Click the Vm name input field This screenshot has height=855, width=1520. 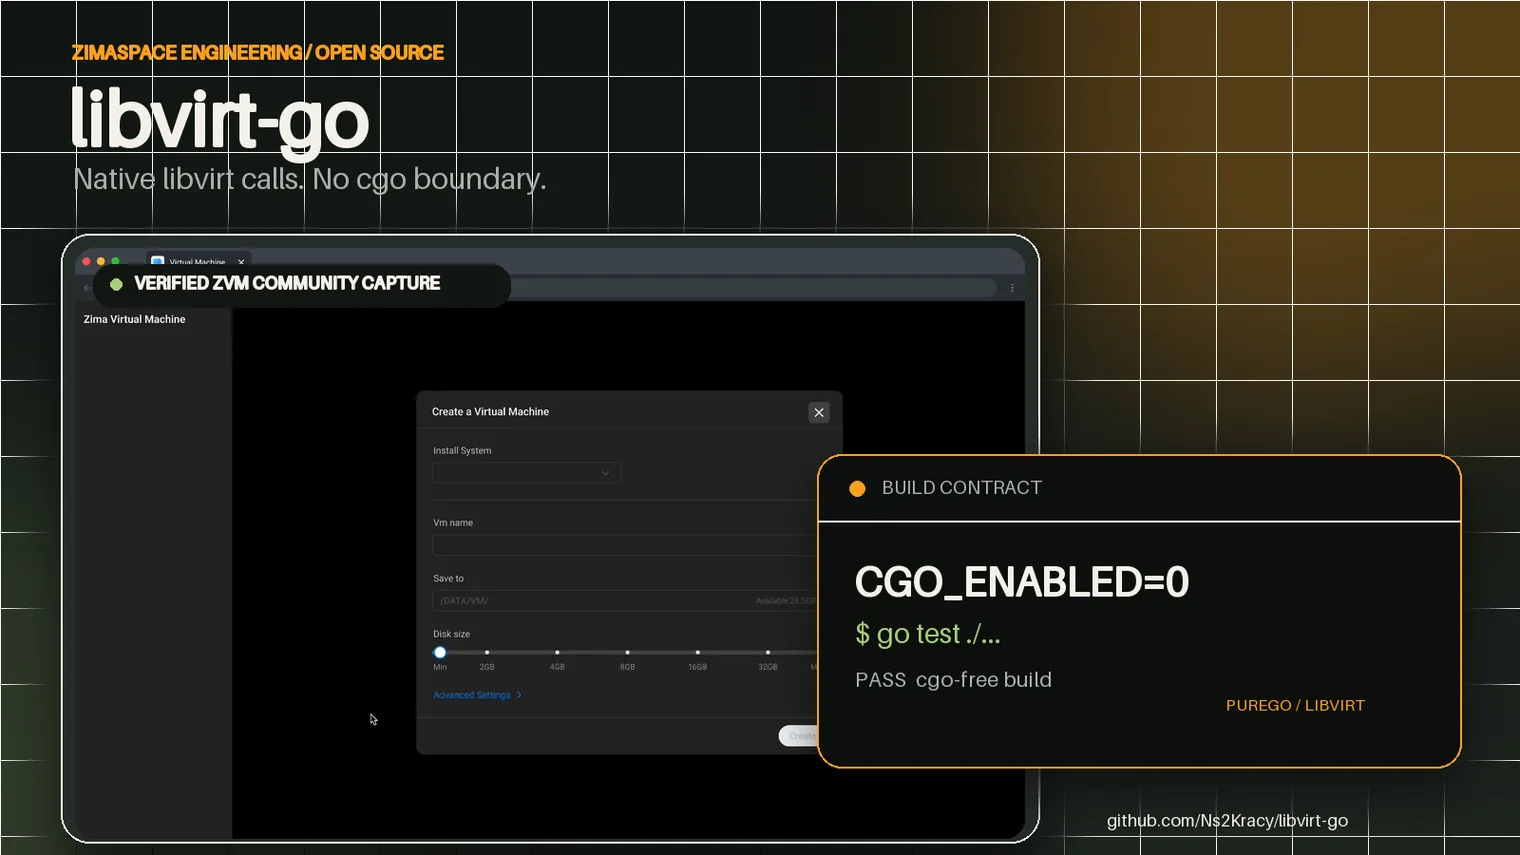[625, 545]
